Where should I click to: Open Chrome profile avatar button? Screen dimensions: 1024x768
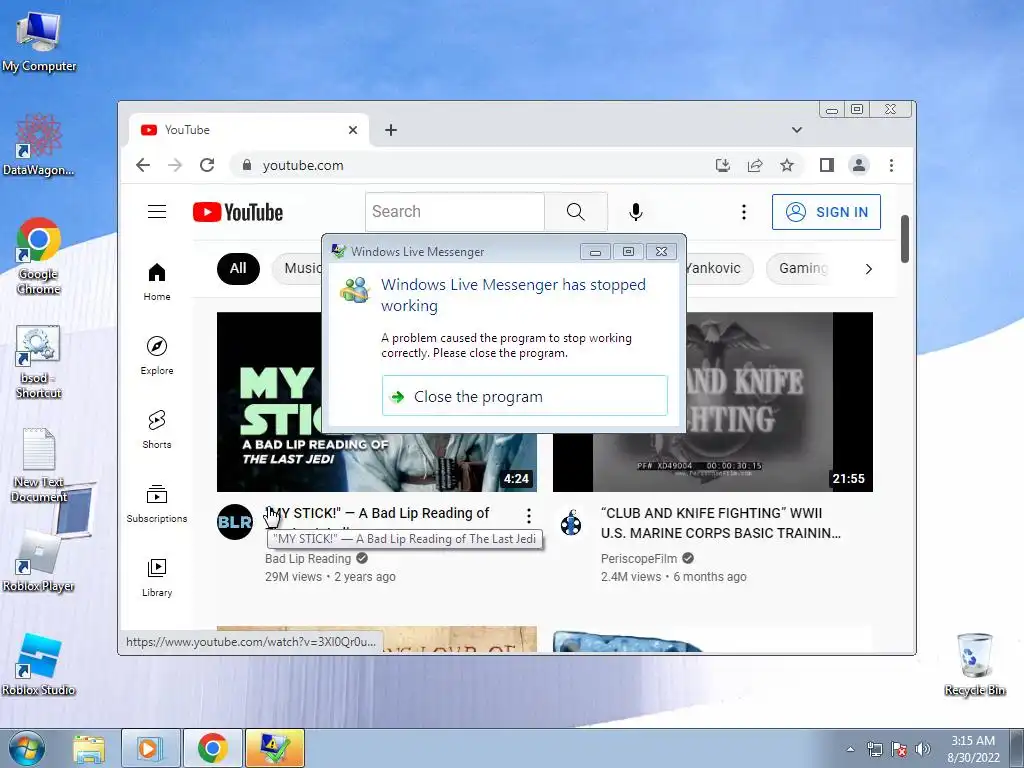859,165
